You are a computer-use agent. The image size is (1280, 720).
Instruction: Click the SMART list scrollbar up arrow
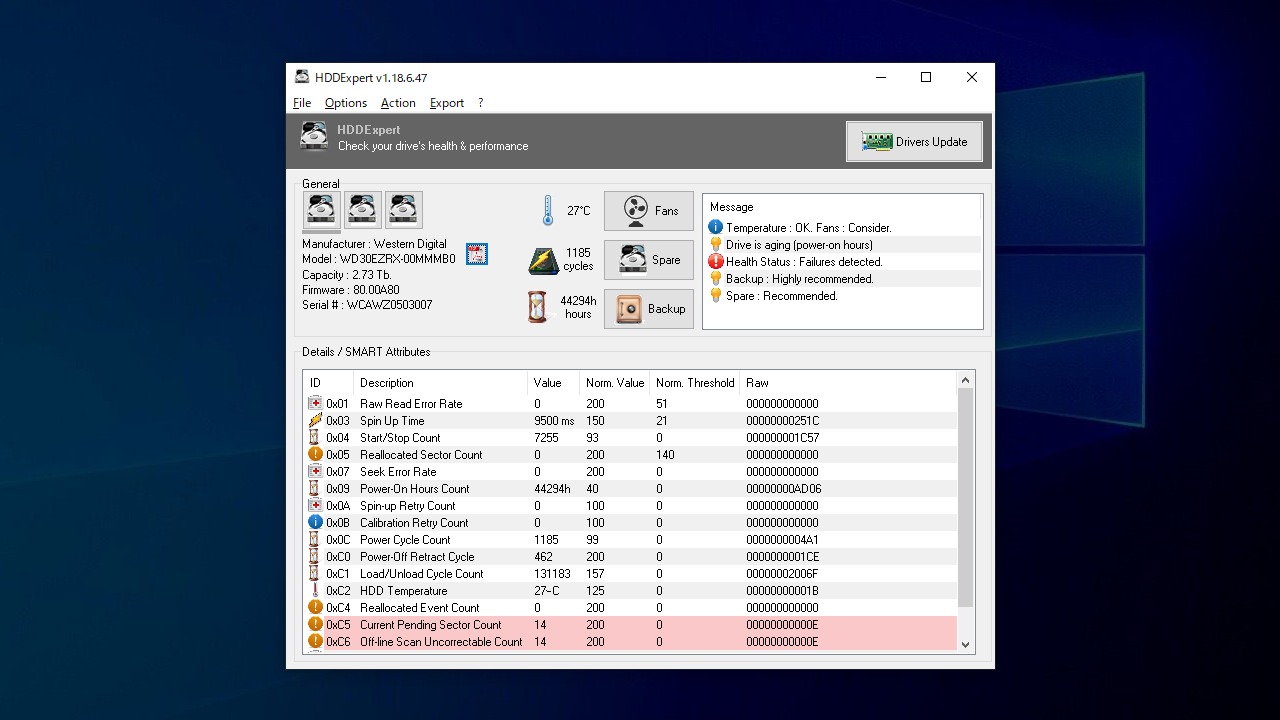pyautogui.click(x=965, y=380)
